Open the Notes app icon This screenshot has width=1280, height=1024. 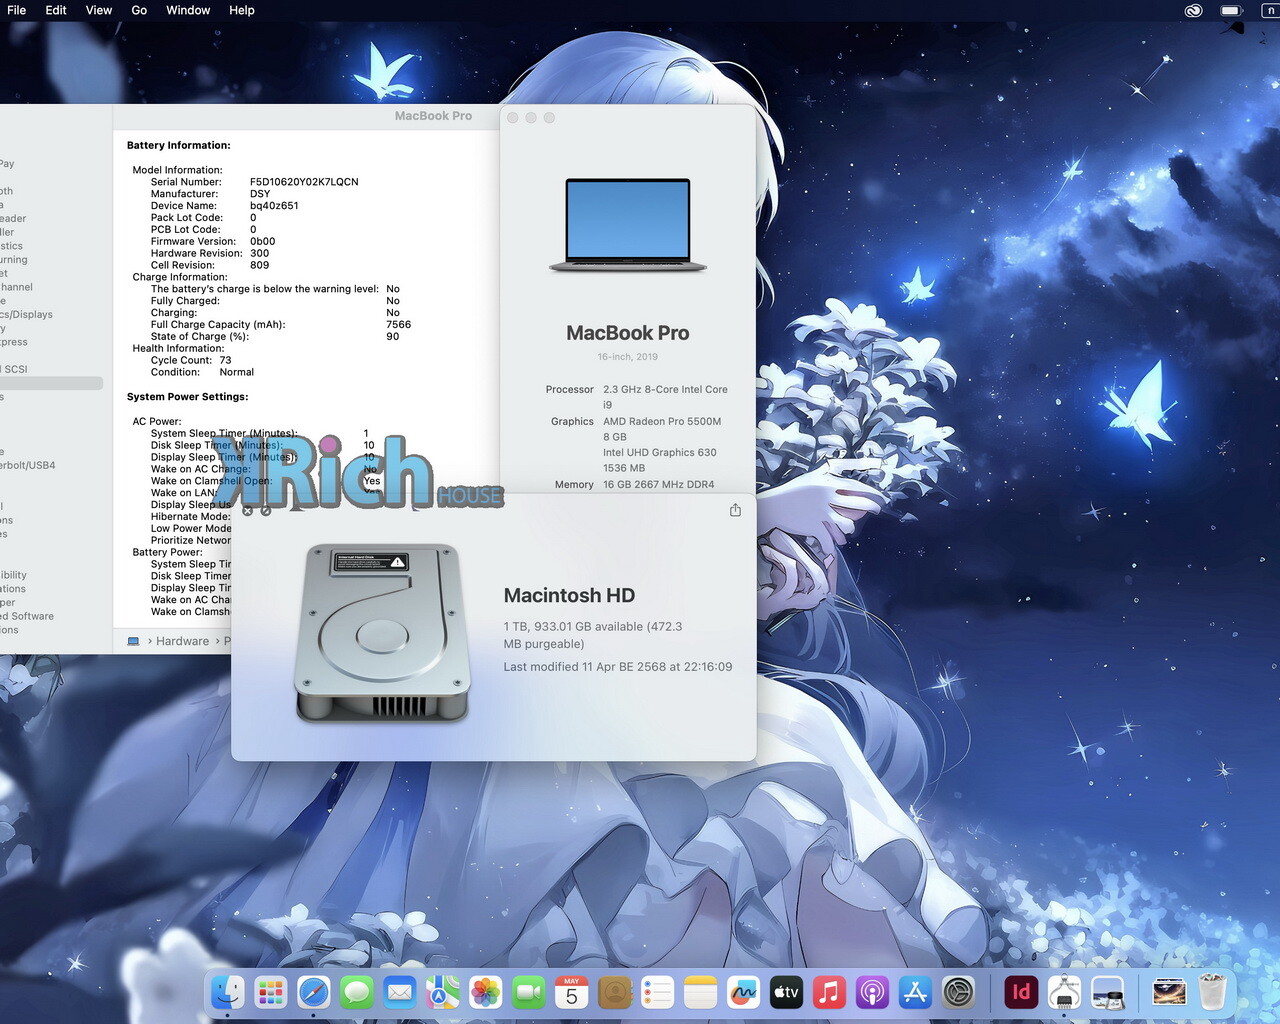pos(700,993)
